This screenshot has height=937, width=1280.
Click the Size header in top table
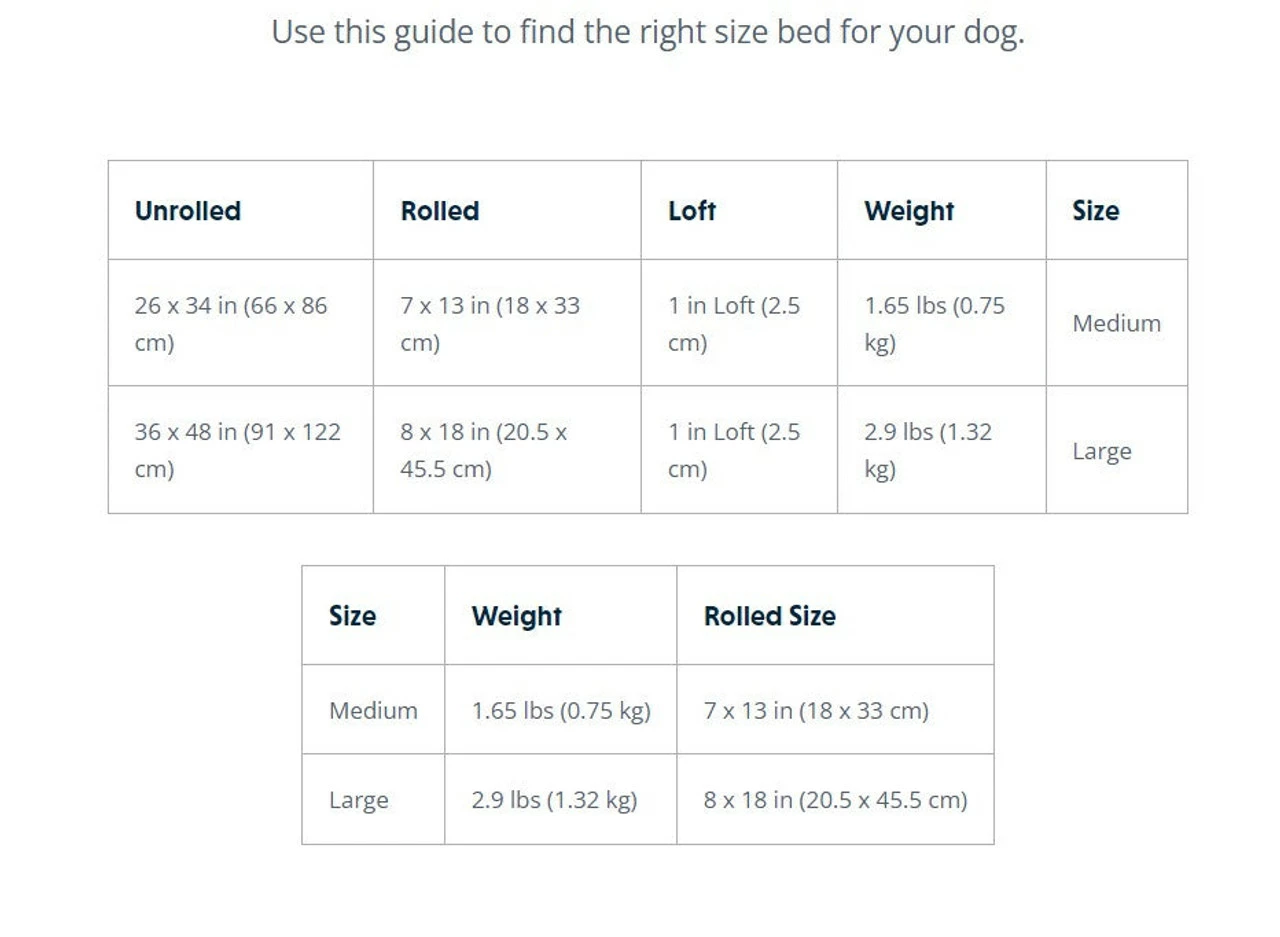(1095, 211)
